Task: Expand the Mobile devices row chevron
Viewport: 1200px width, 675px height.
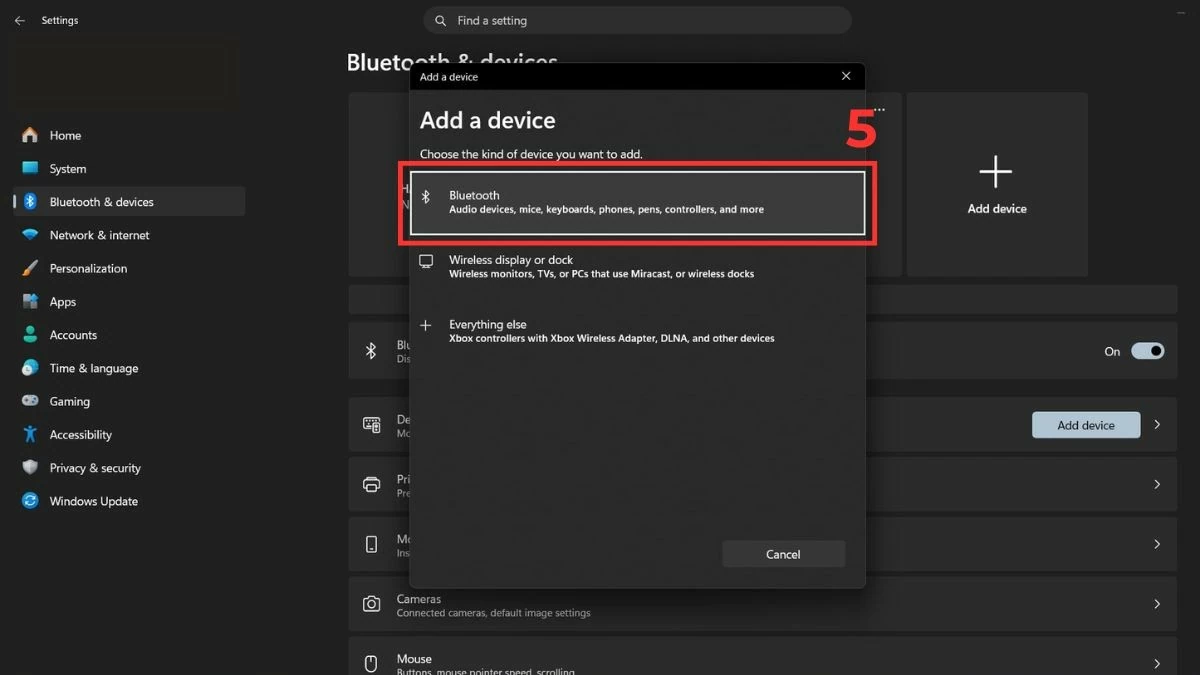Action: 1157,544
